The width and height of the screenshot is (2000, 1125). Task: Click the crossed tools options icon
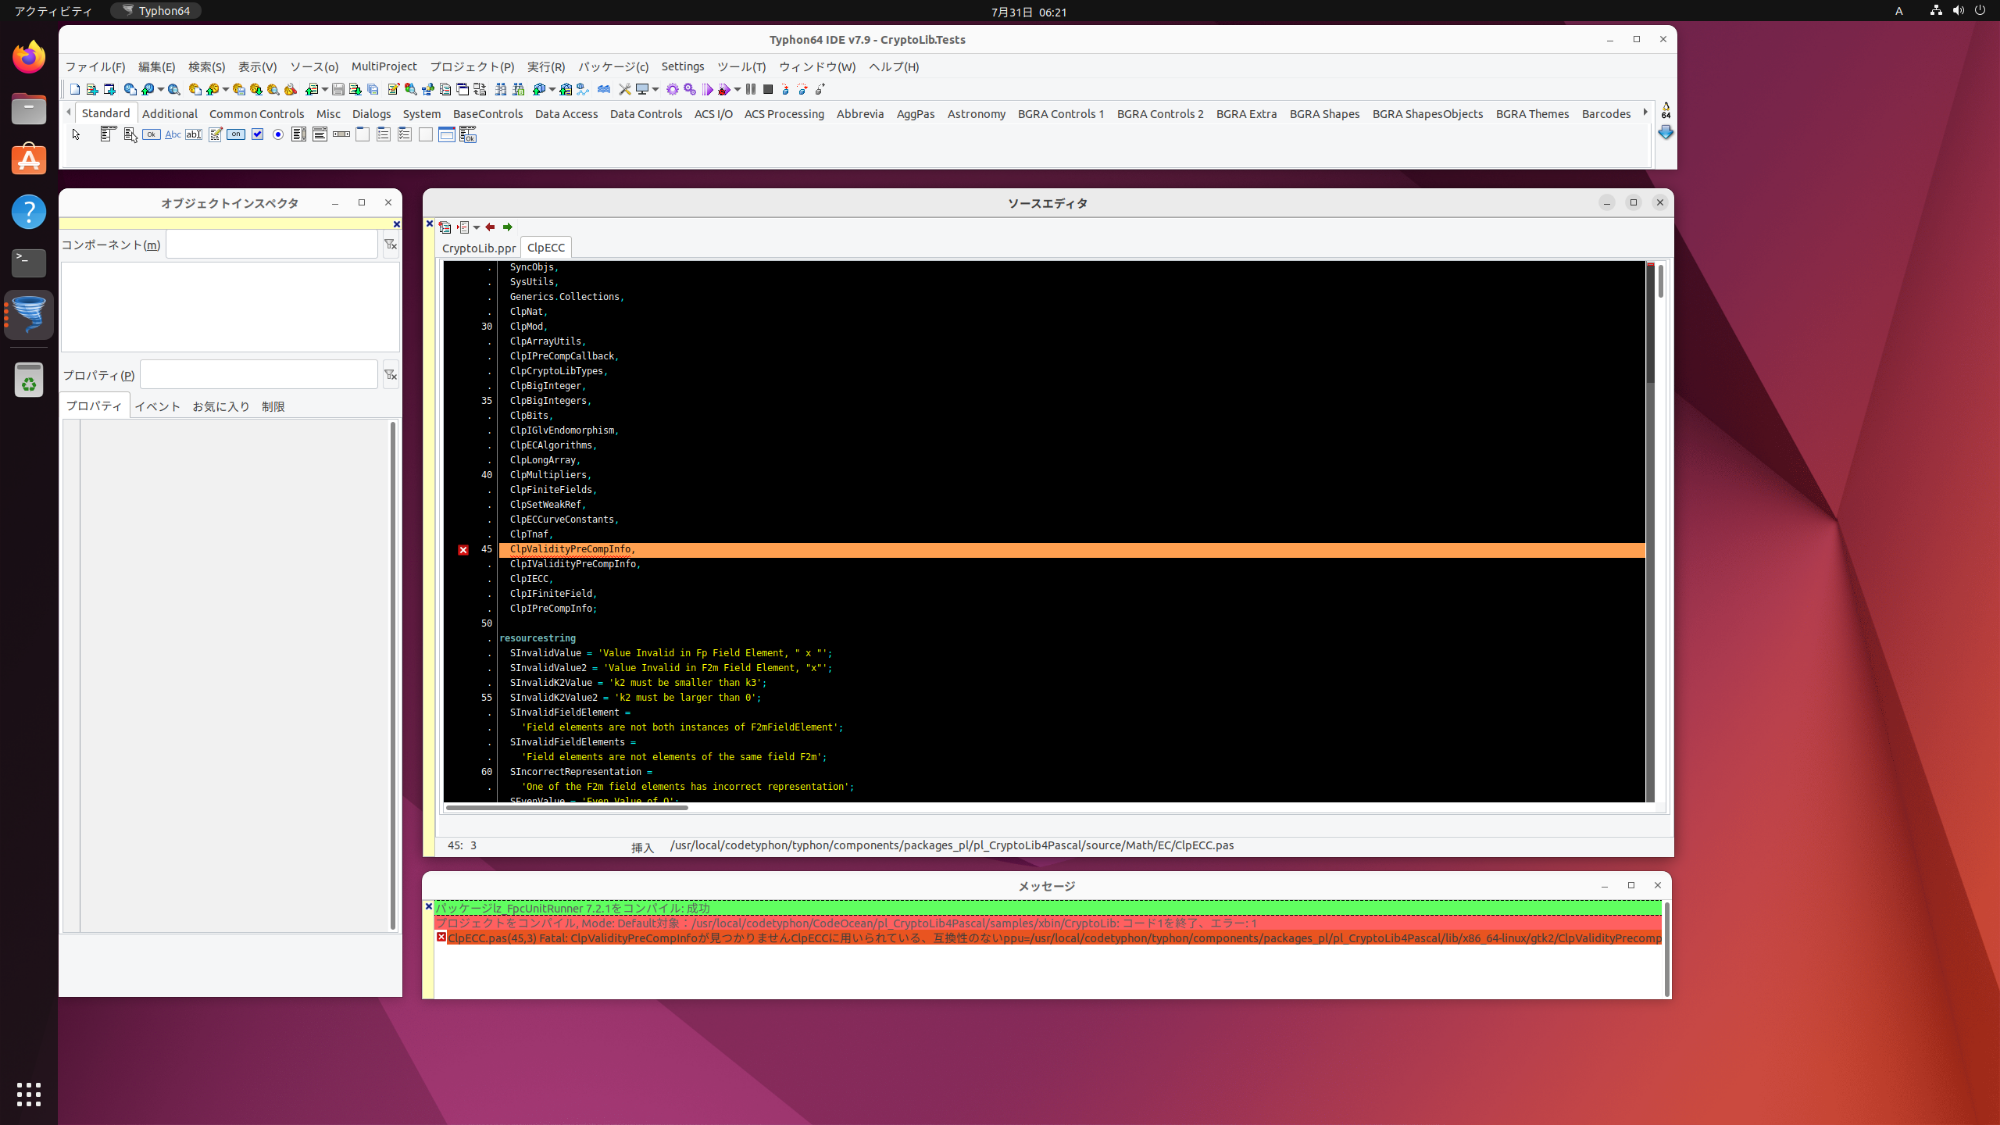[x=624, y=89]
